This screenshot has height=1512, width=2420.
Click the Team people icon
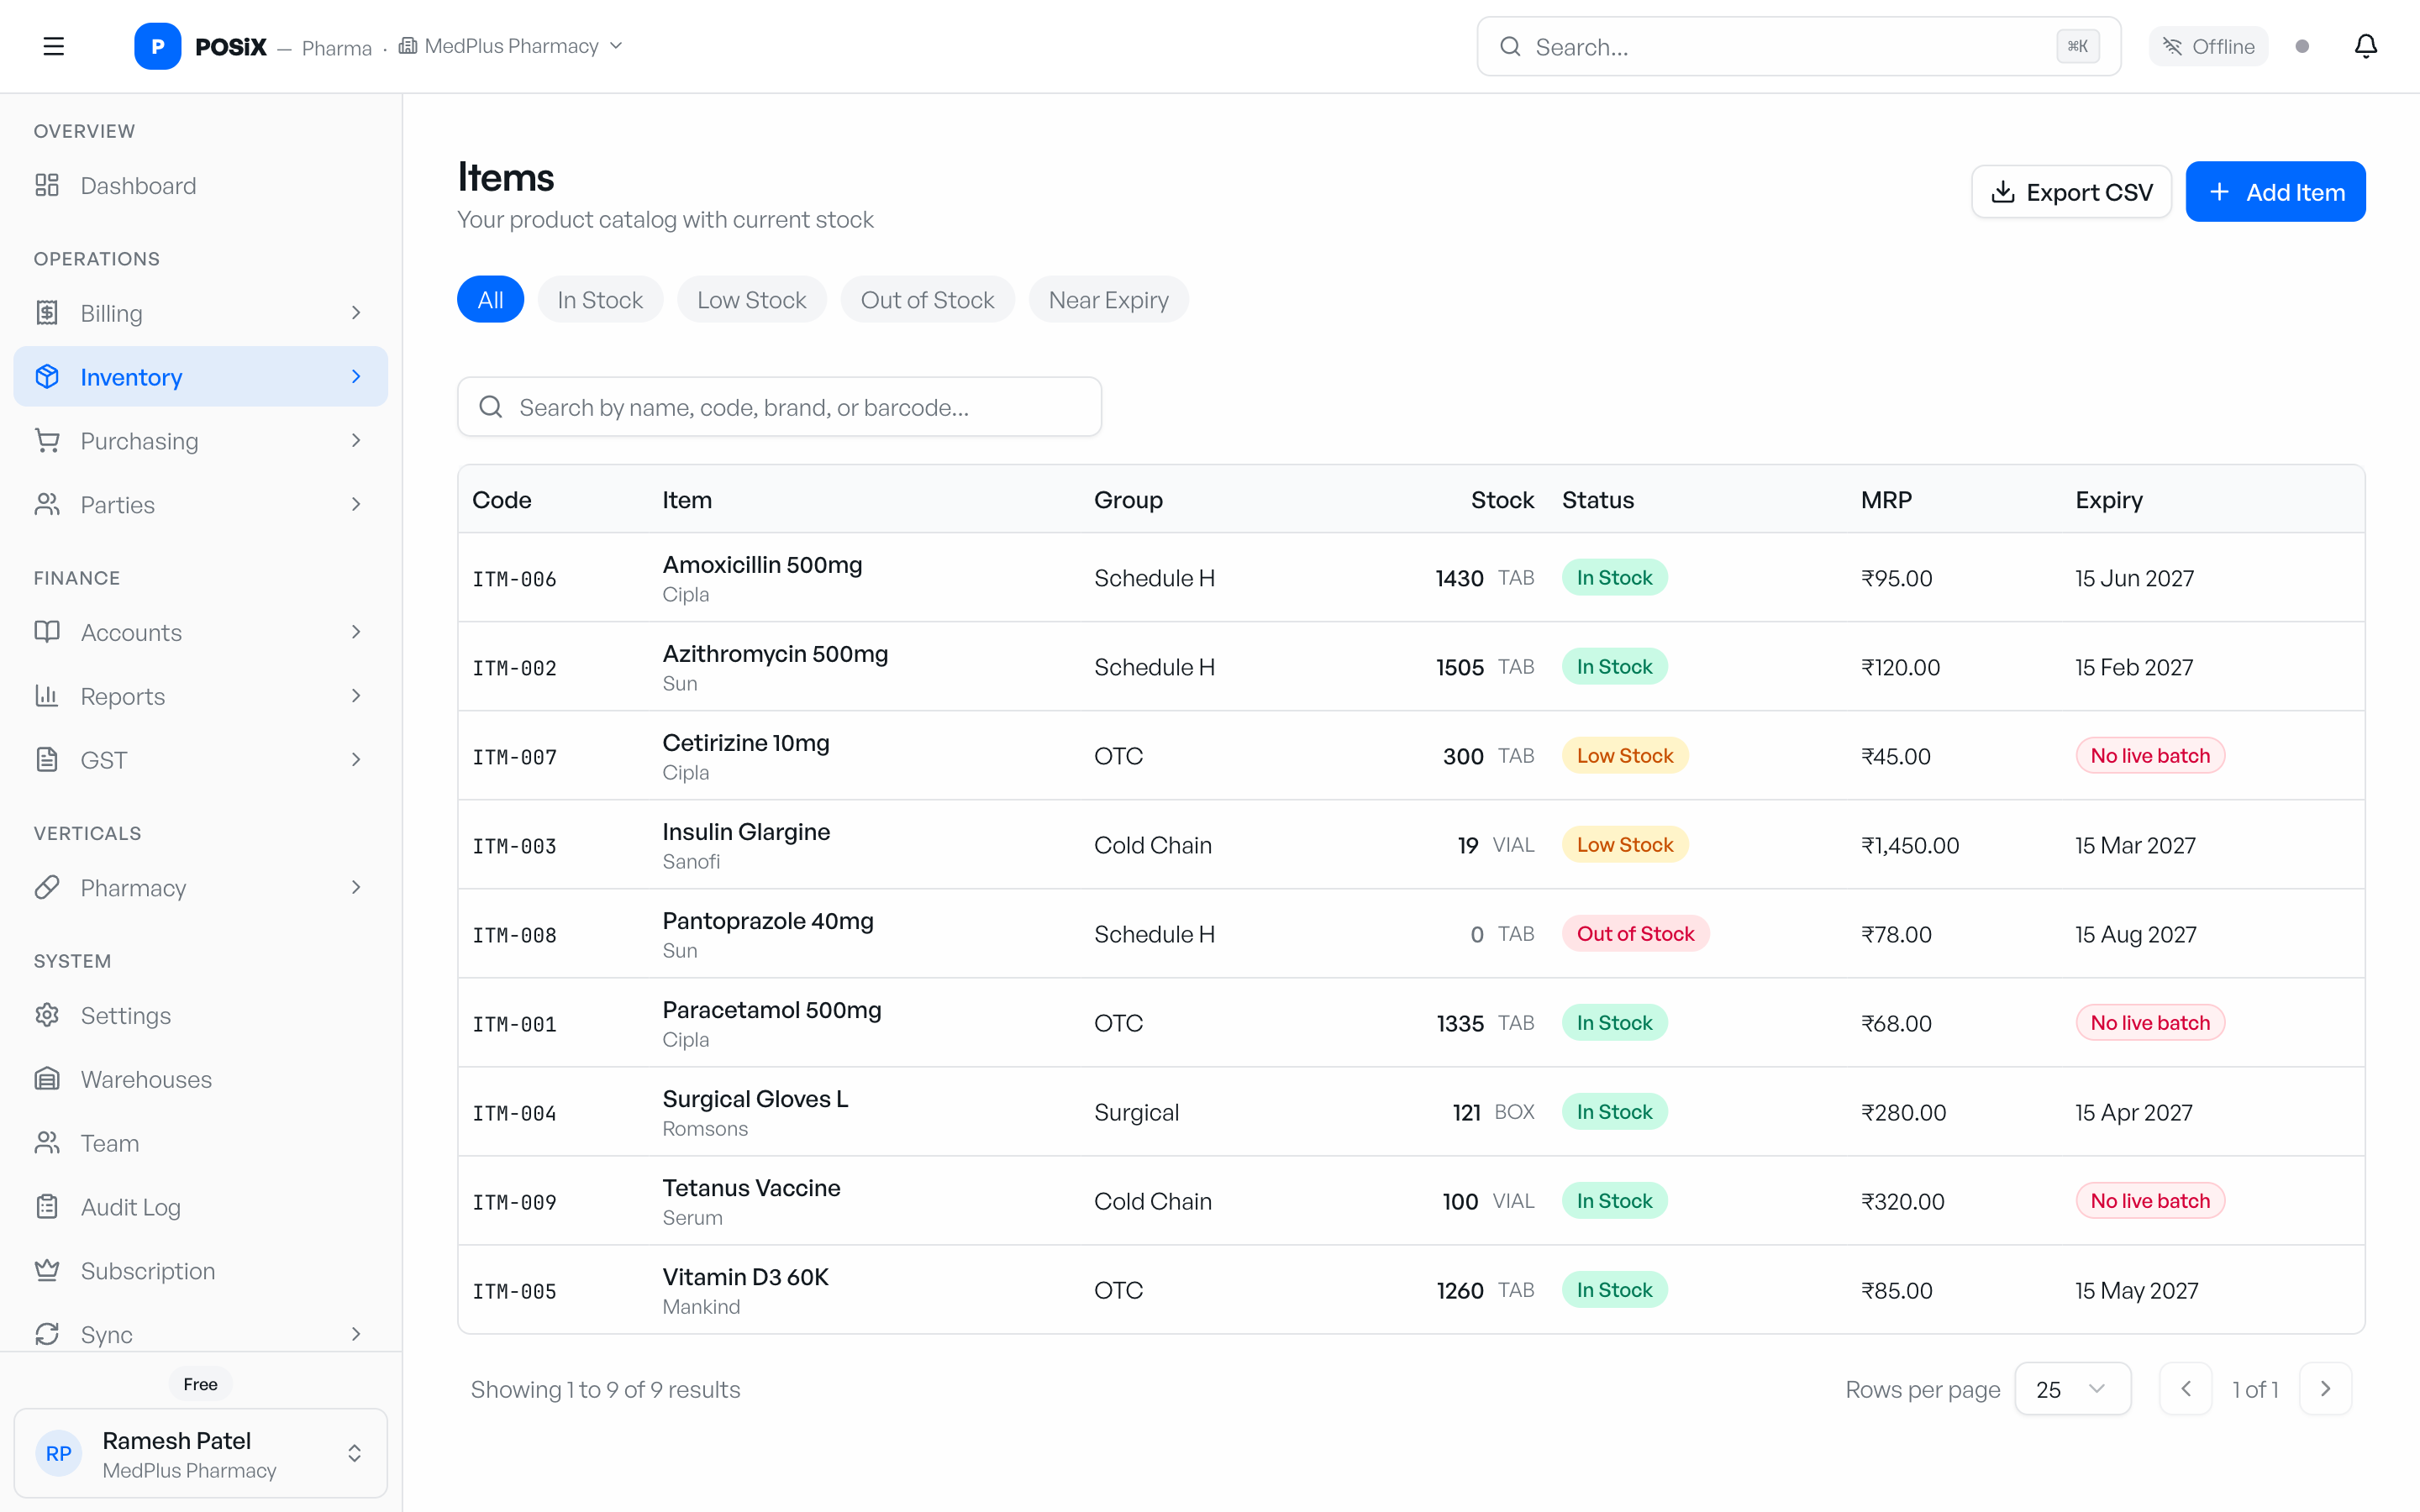click(47, 1143)
